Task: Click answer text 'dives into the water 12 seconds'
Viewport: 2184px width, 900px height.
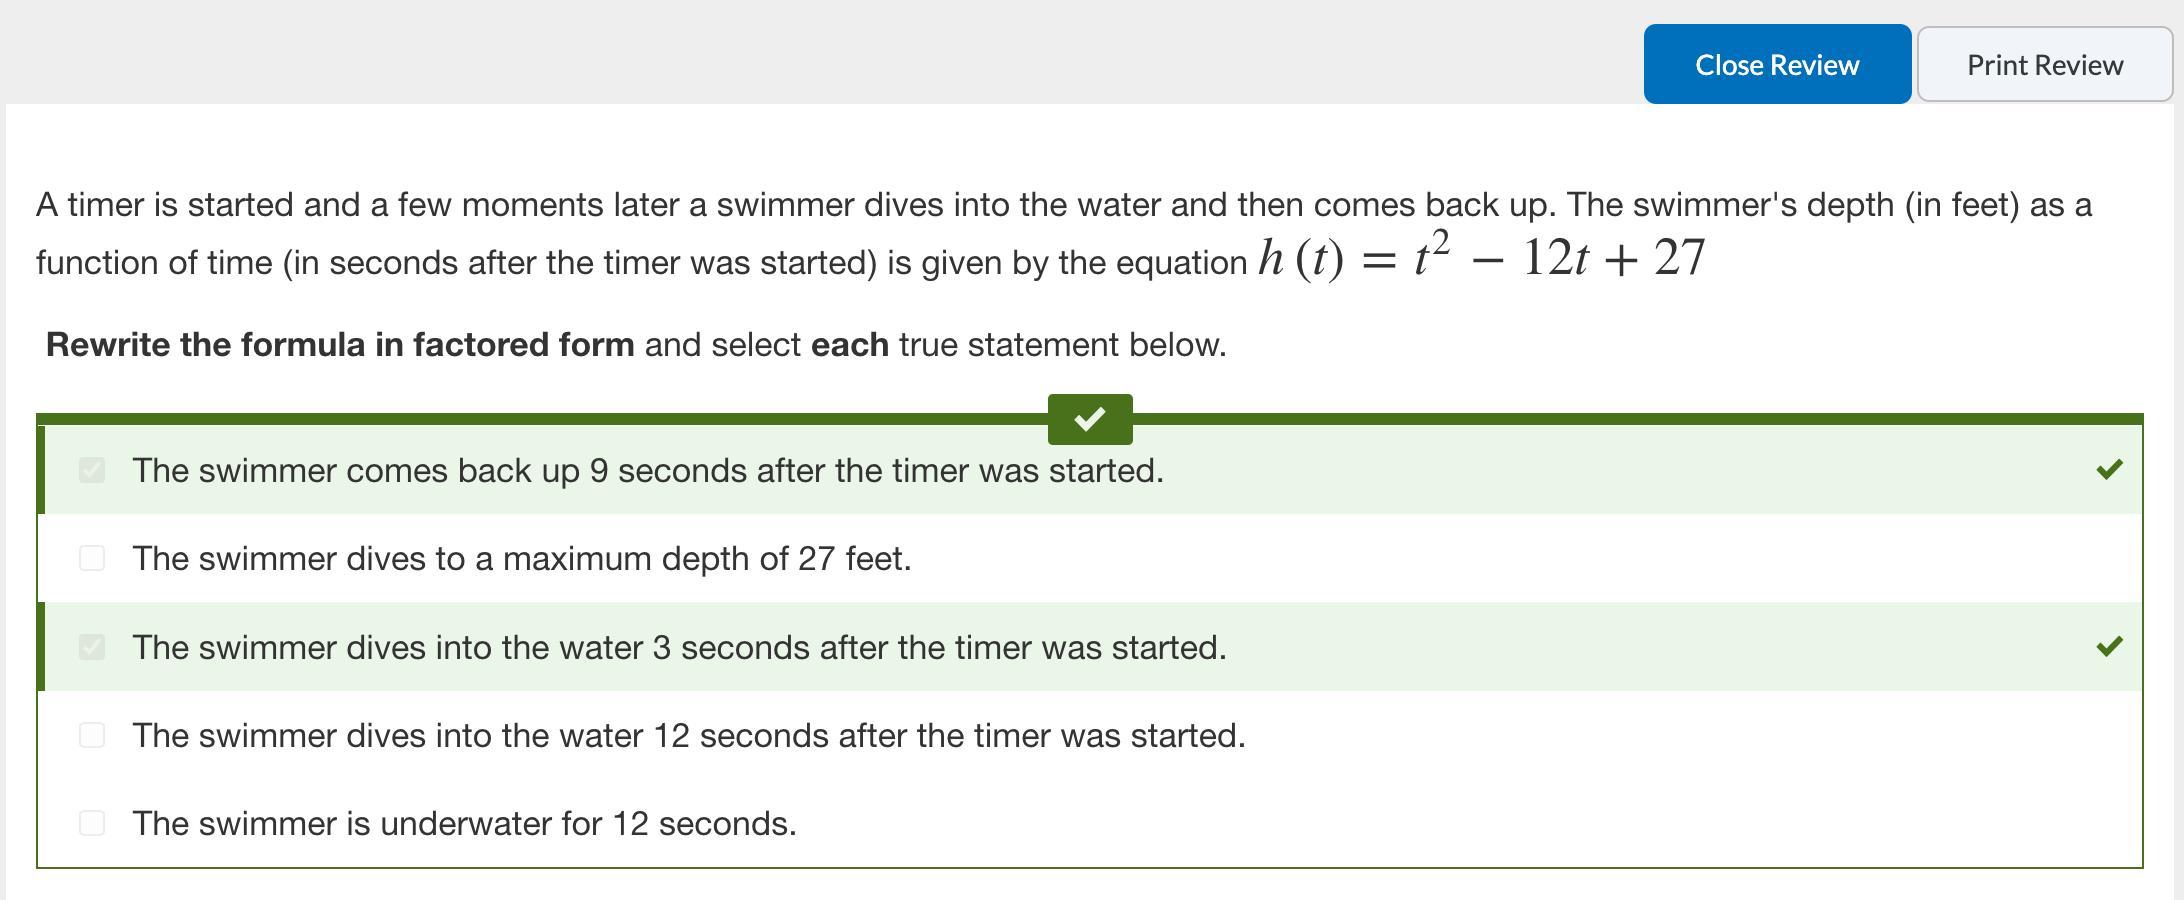Action: point(688,735)
